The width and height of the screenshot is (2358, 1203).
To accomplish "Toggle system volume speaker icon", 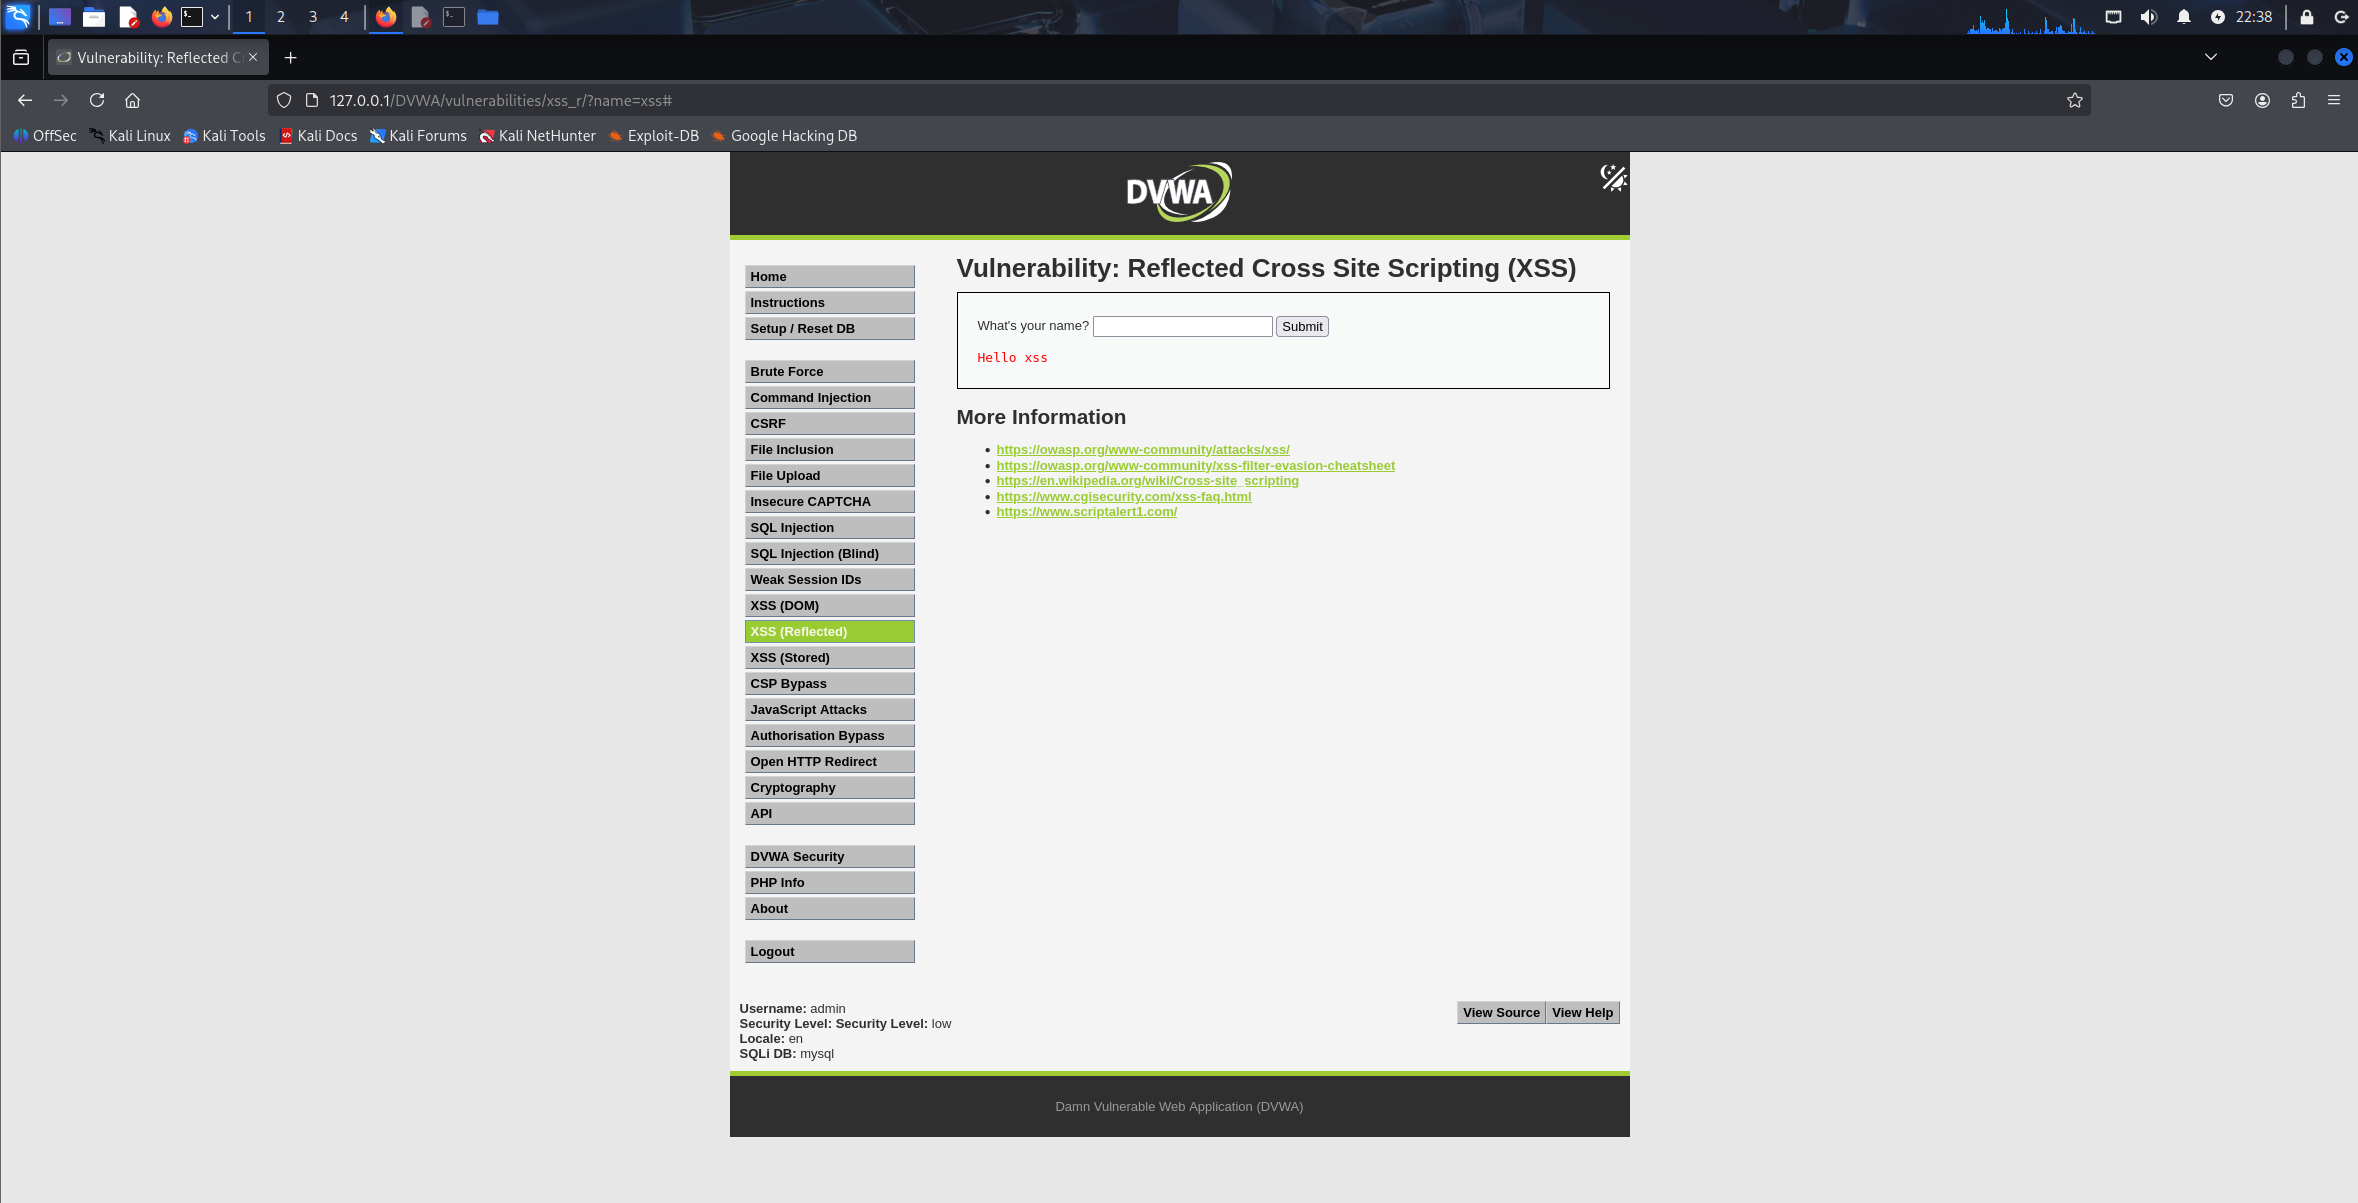I will pyautogui.click(x=2148, y=17).
